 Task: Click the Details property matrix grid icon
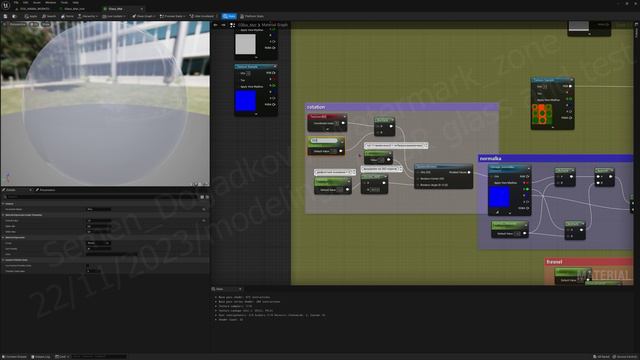tap(202, 197)
